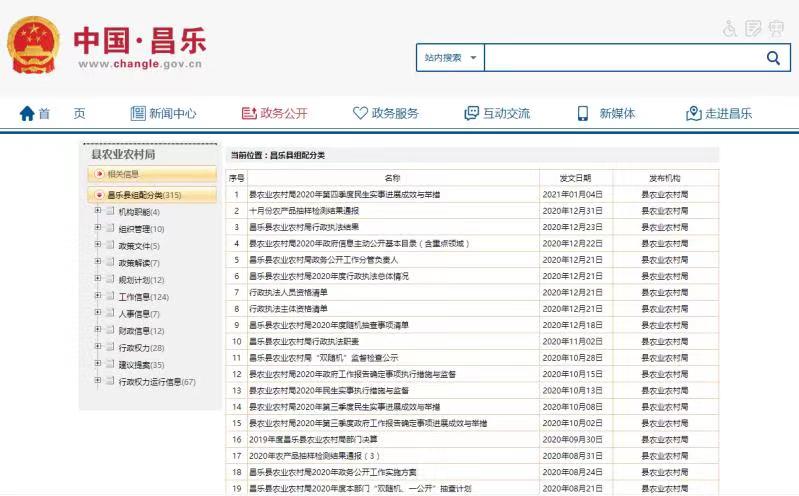Viewport: 799px width, 496px height.
Task: Go to the 政务服务 menu
Action: [x=385, y=114]
